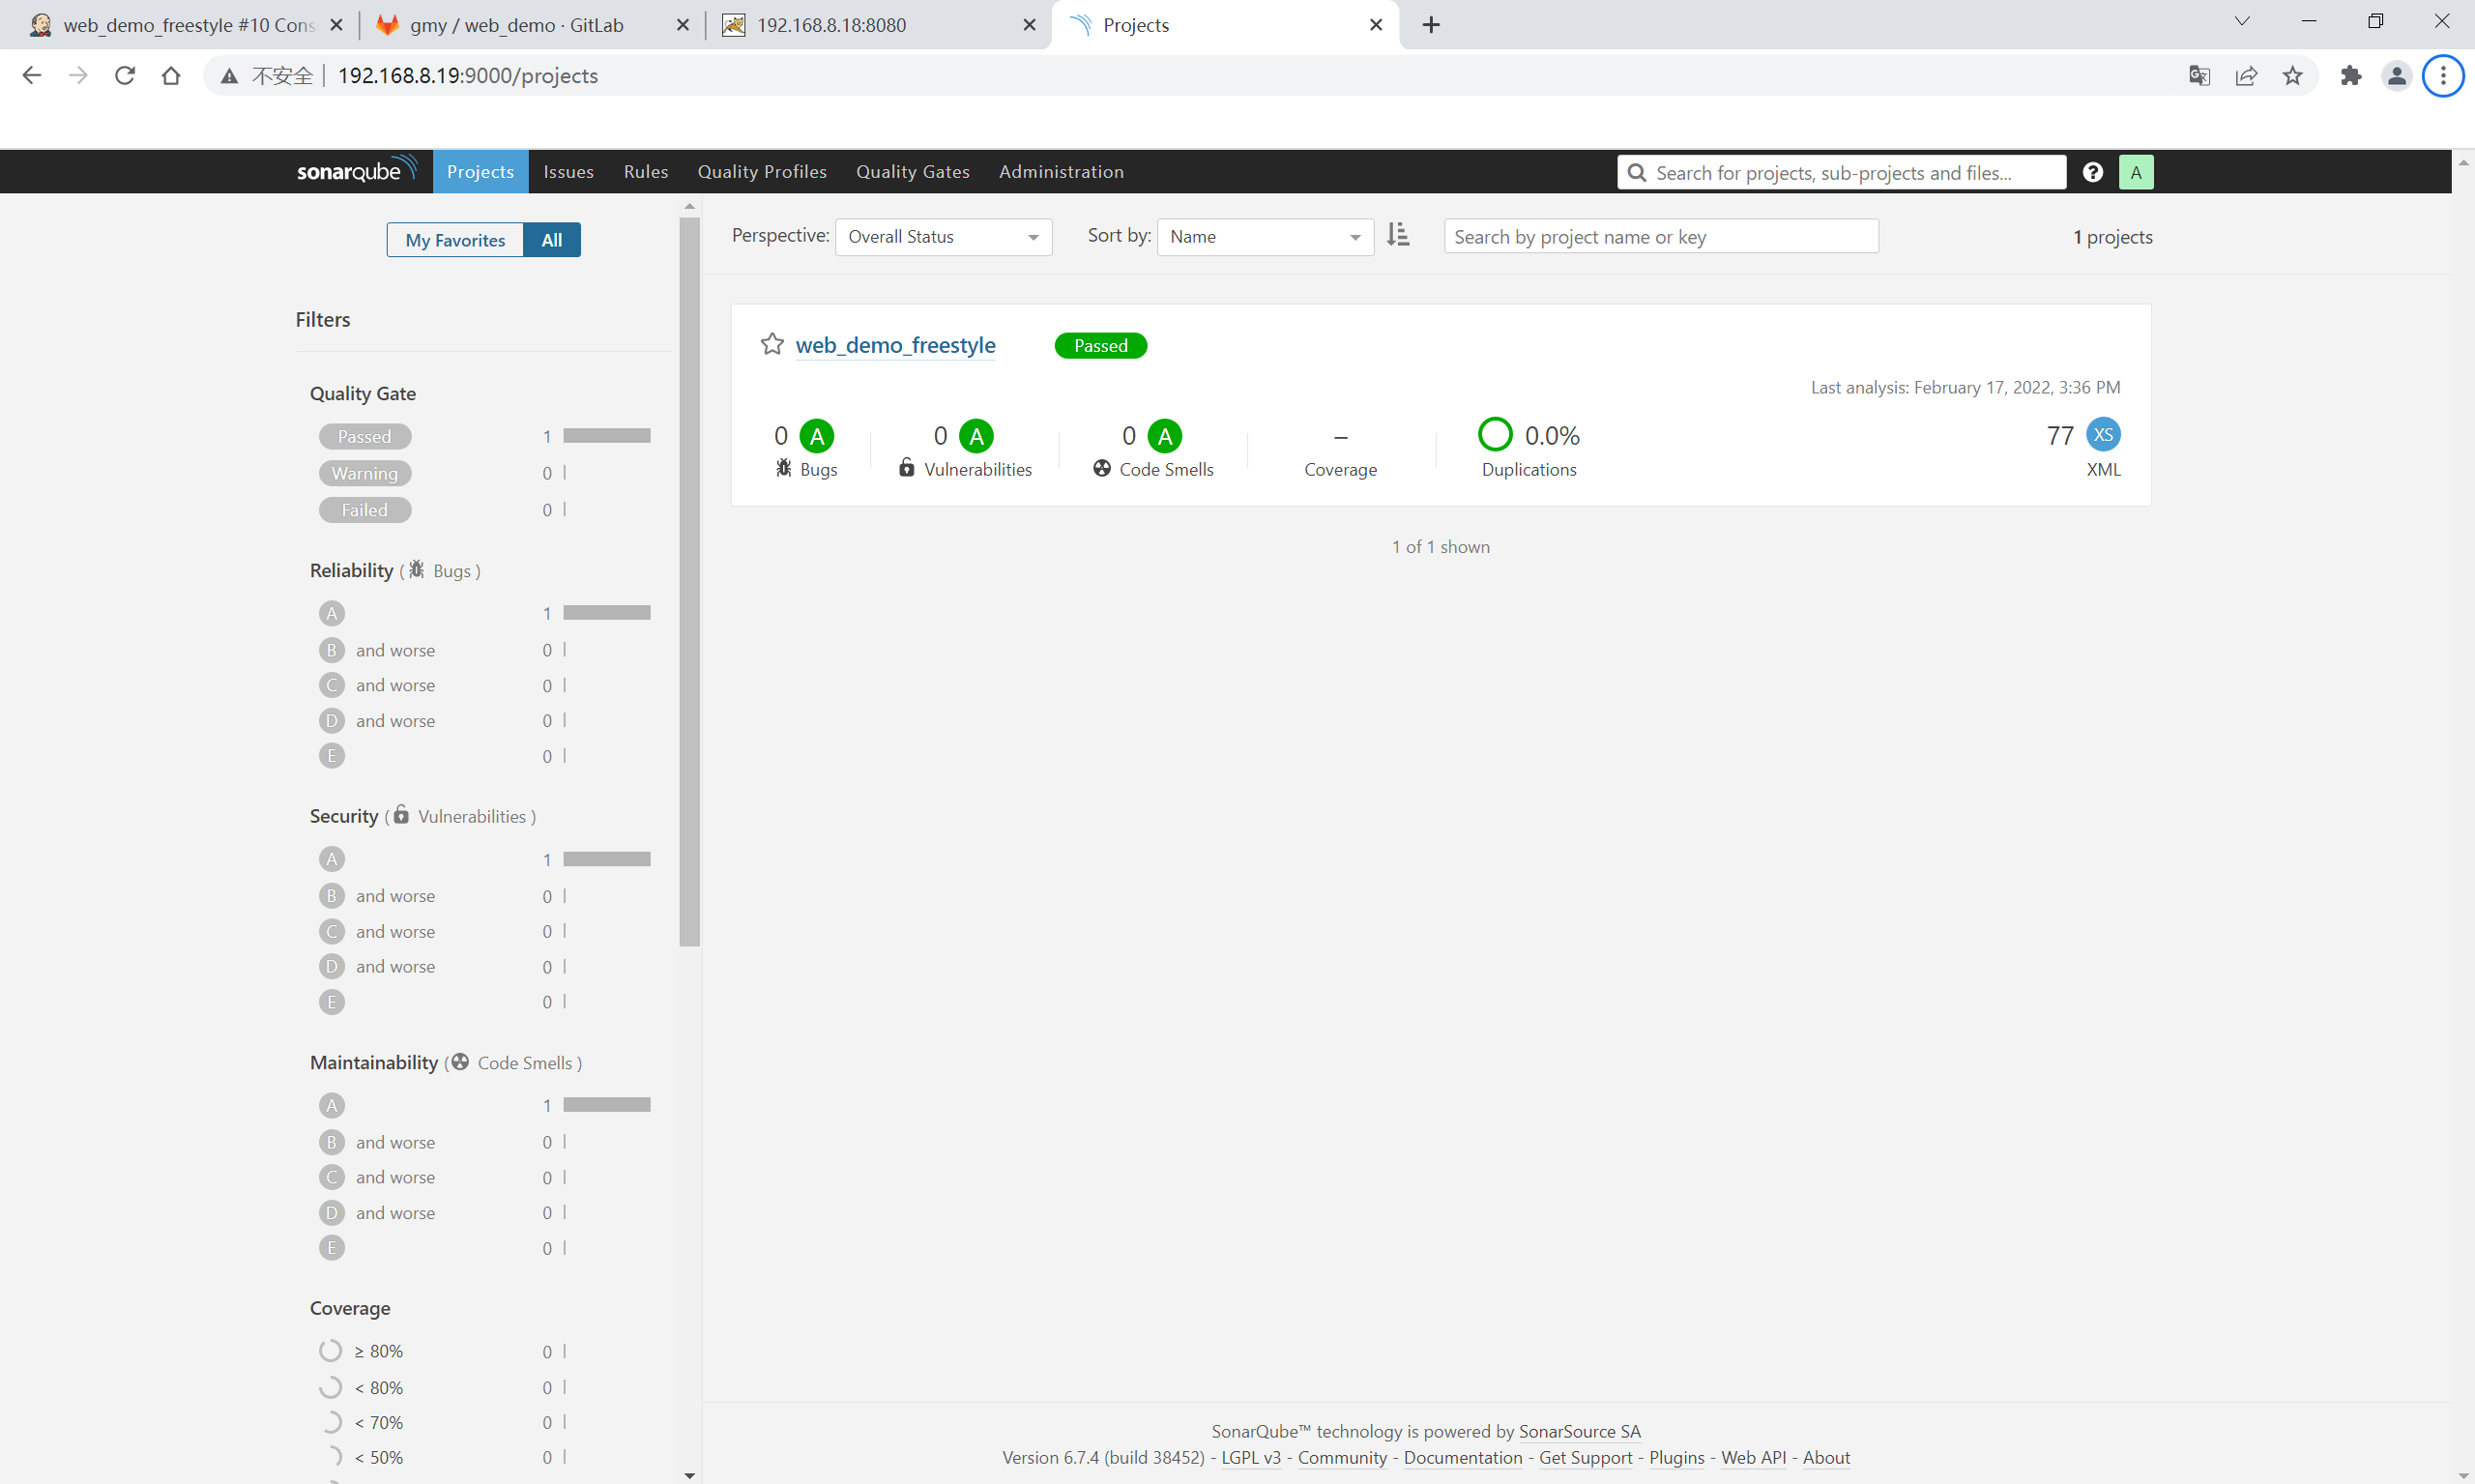Open a new browser tab

click(x=1431, y=25)
